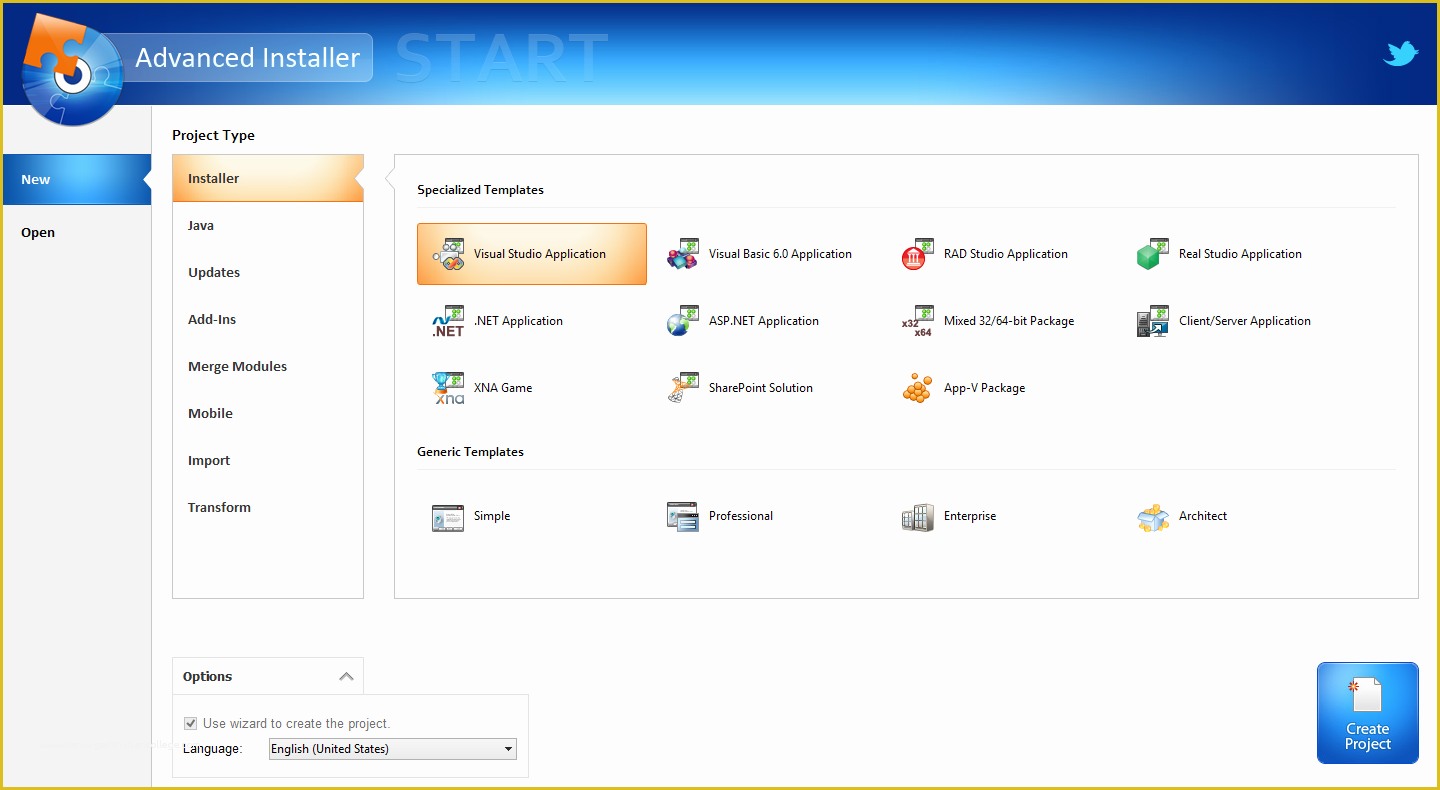Select the ASP.NET Application globe icon
This screenshot has height=790, width=1440.
(x=683, y=321)
